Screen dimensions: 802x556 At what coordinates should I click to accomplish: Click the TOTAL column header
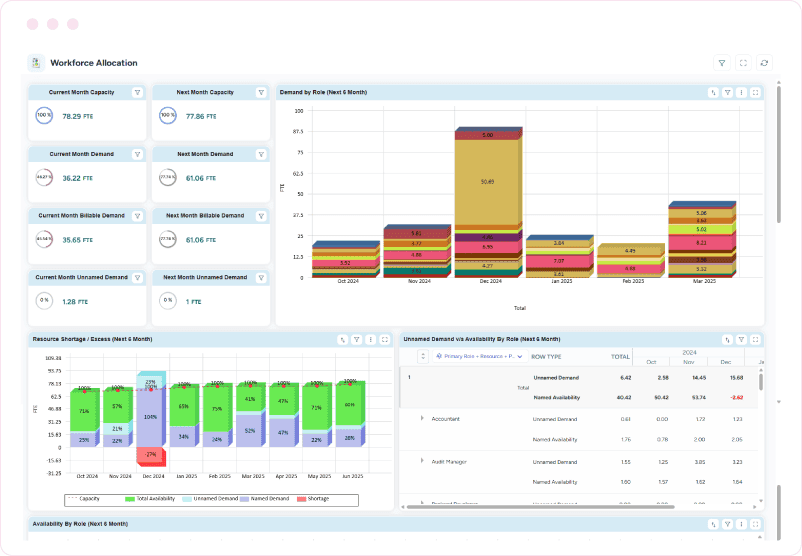(x=620, y=357)
